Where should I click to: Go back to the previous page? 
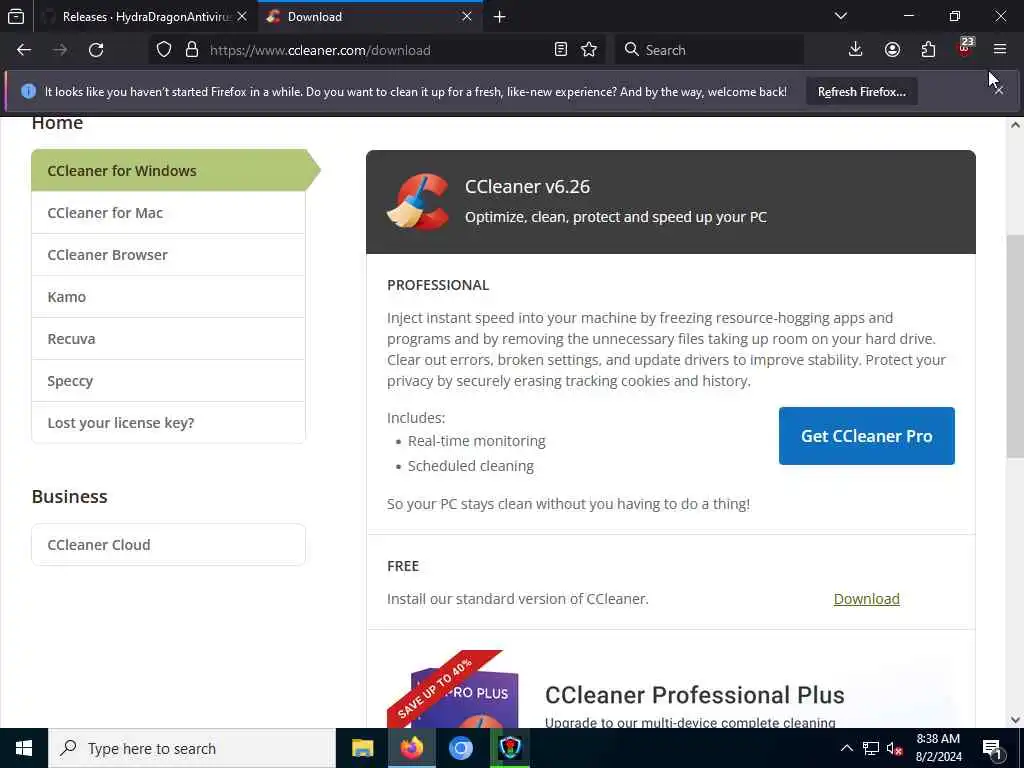click(x=24, y=50)
